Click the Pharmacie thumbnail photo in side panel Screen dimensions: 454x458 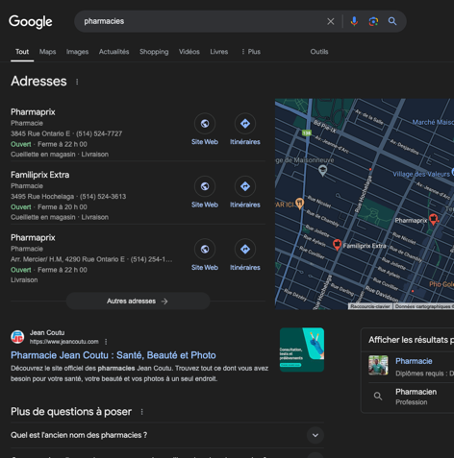point(378,365)
